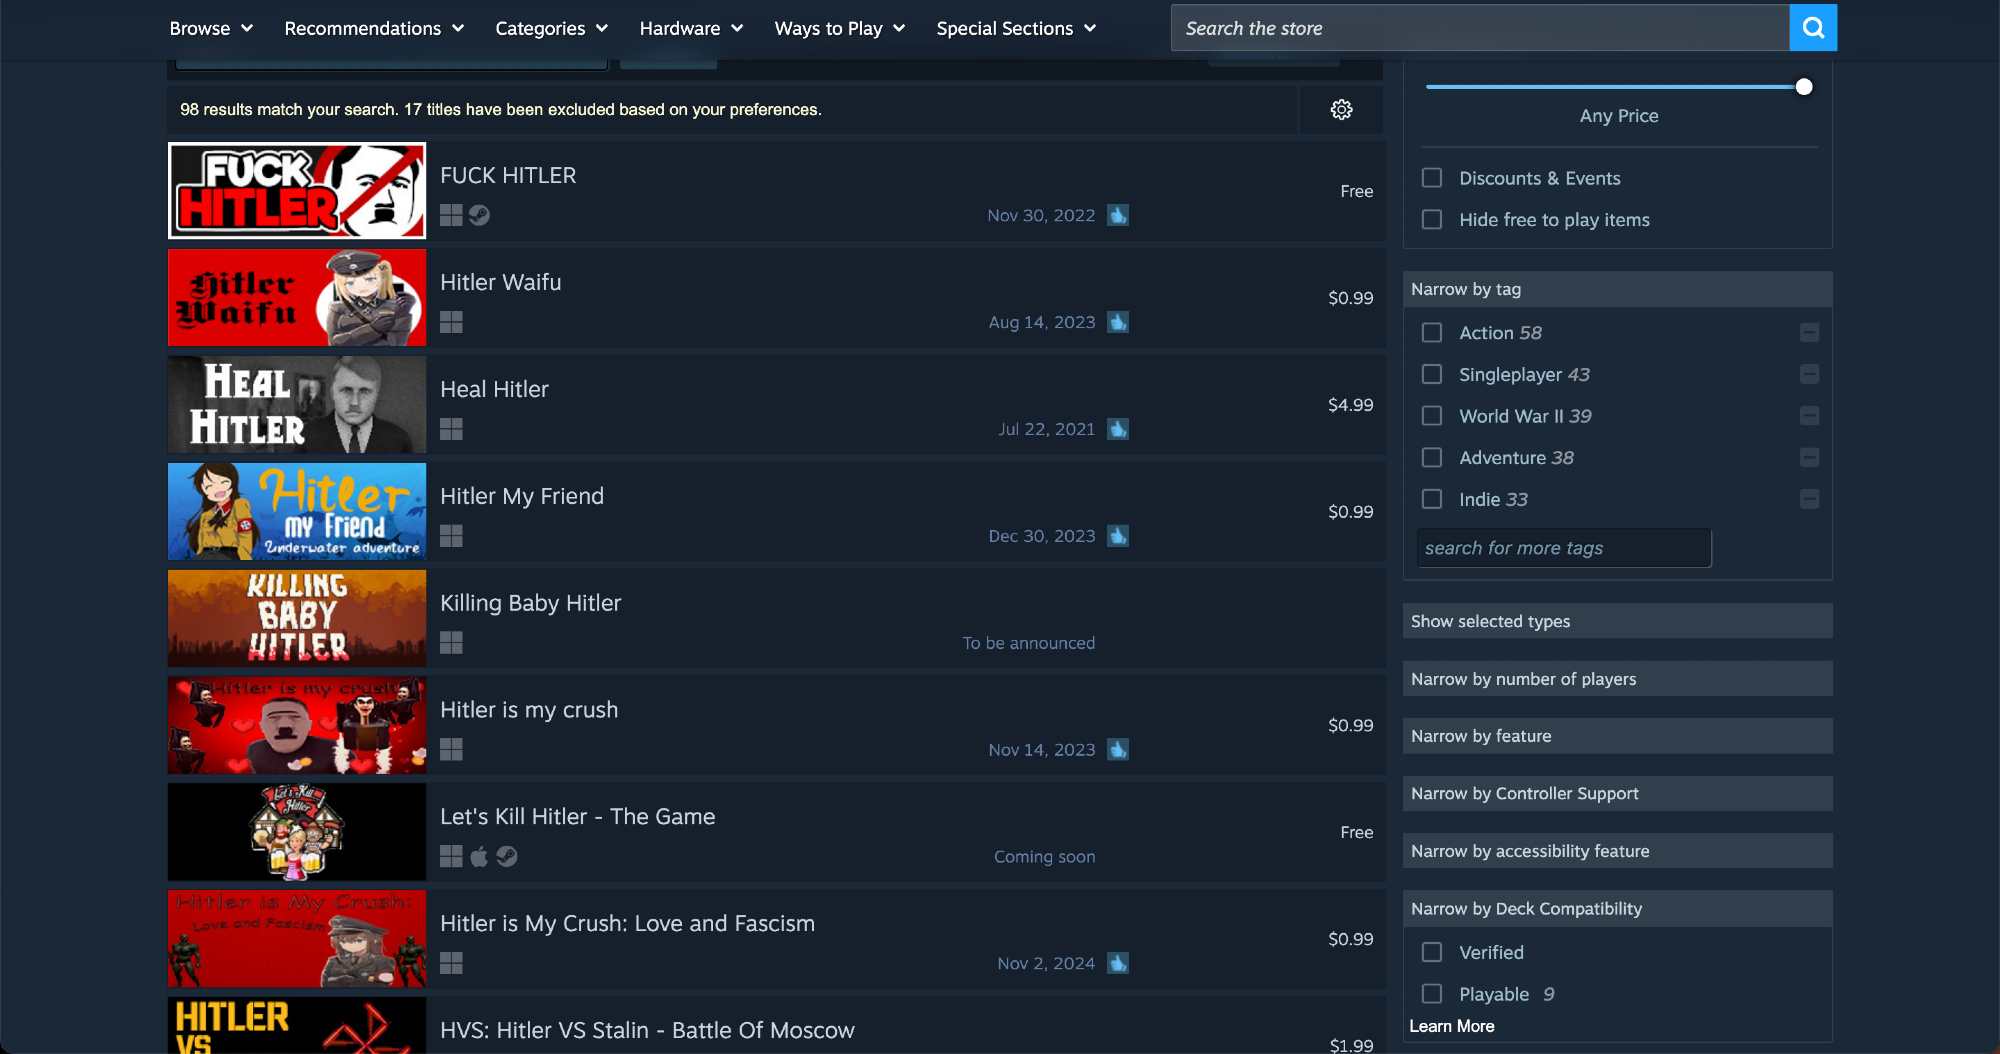Click the price range slider handle
Screen dimensions: 2000x1054
[x=1803, y=87]
